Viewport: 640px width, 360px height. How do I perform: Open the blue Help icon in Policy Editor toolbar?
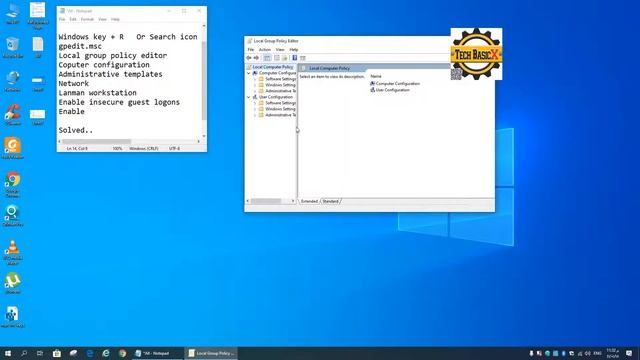click(x=294, y=58)
